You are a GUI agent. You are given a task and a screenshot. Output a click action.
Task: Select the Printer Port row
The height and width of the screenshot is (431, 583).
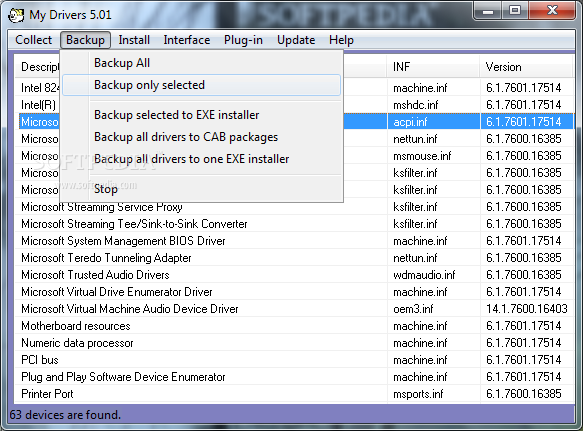pyautogui.click(x=294, y=394)
